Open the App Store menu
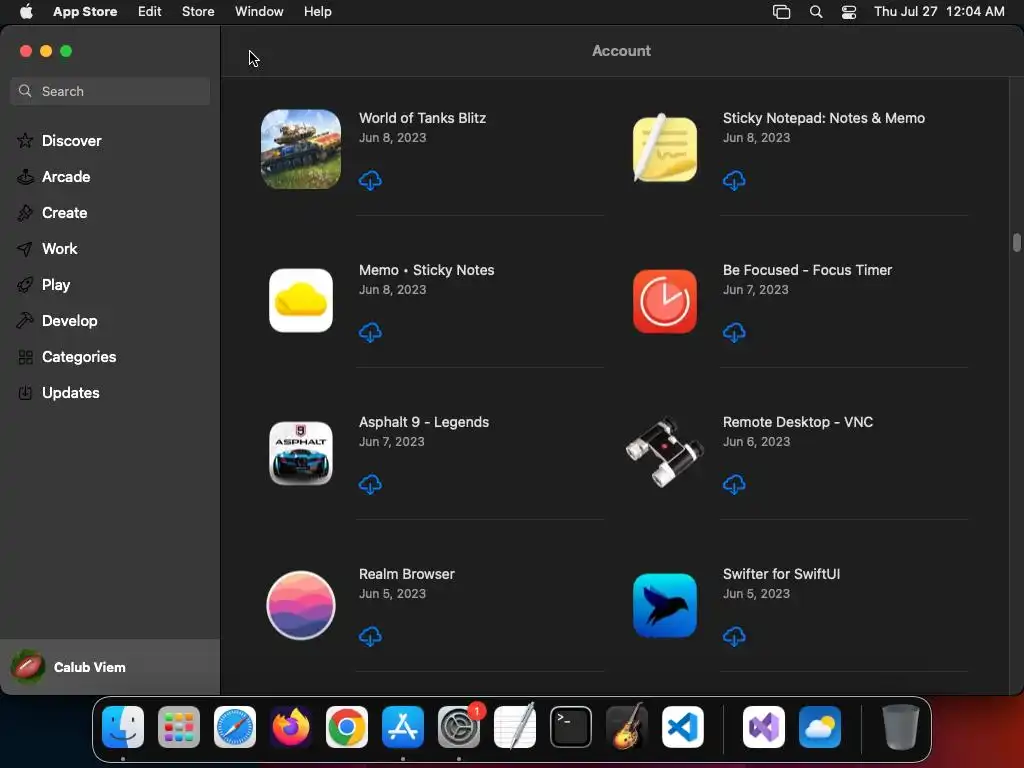 pyautogui.click(x=85, y=11)
